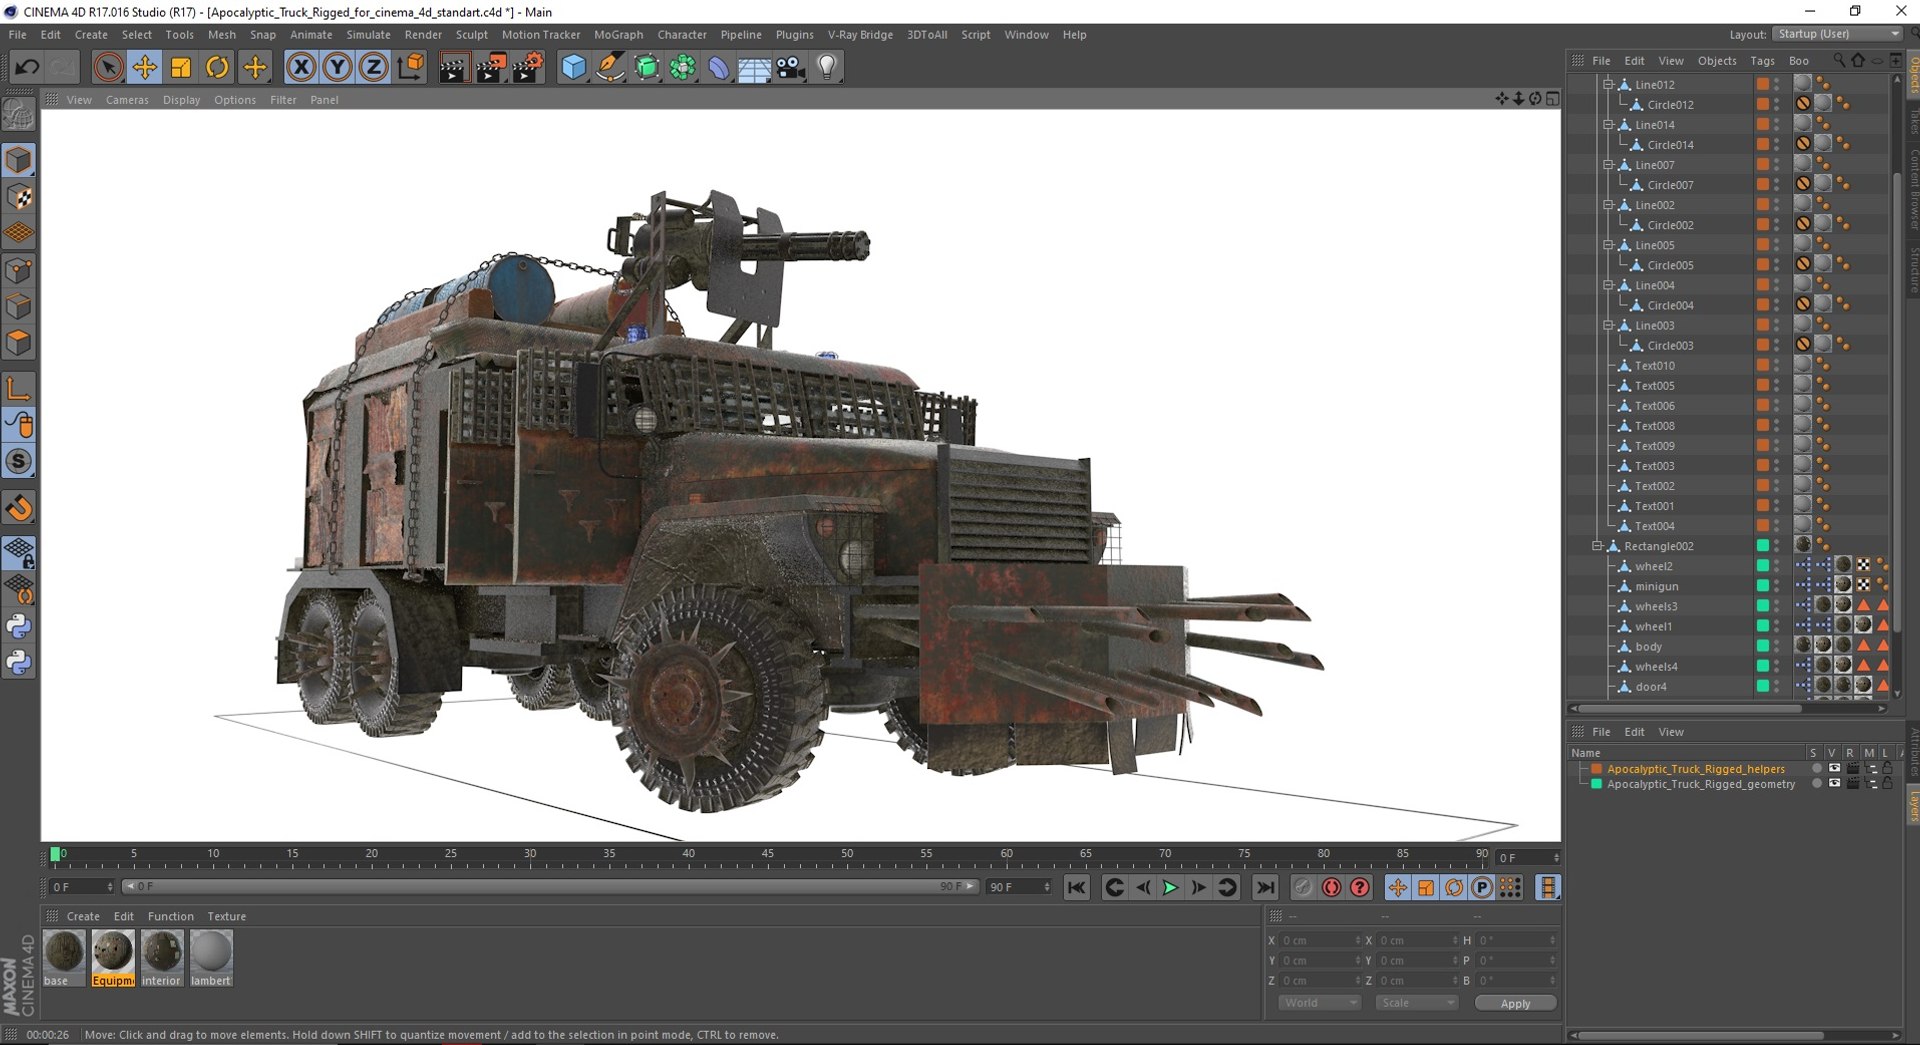This screenshot has height=1045, width=1920.
Task: Toggle position keyframe recording
Action: [1398, 887]
